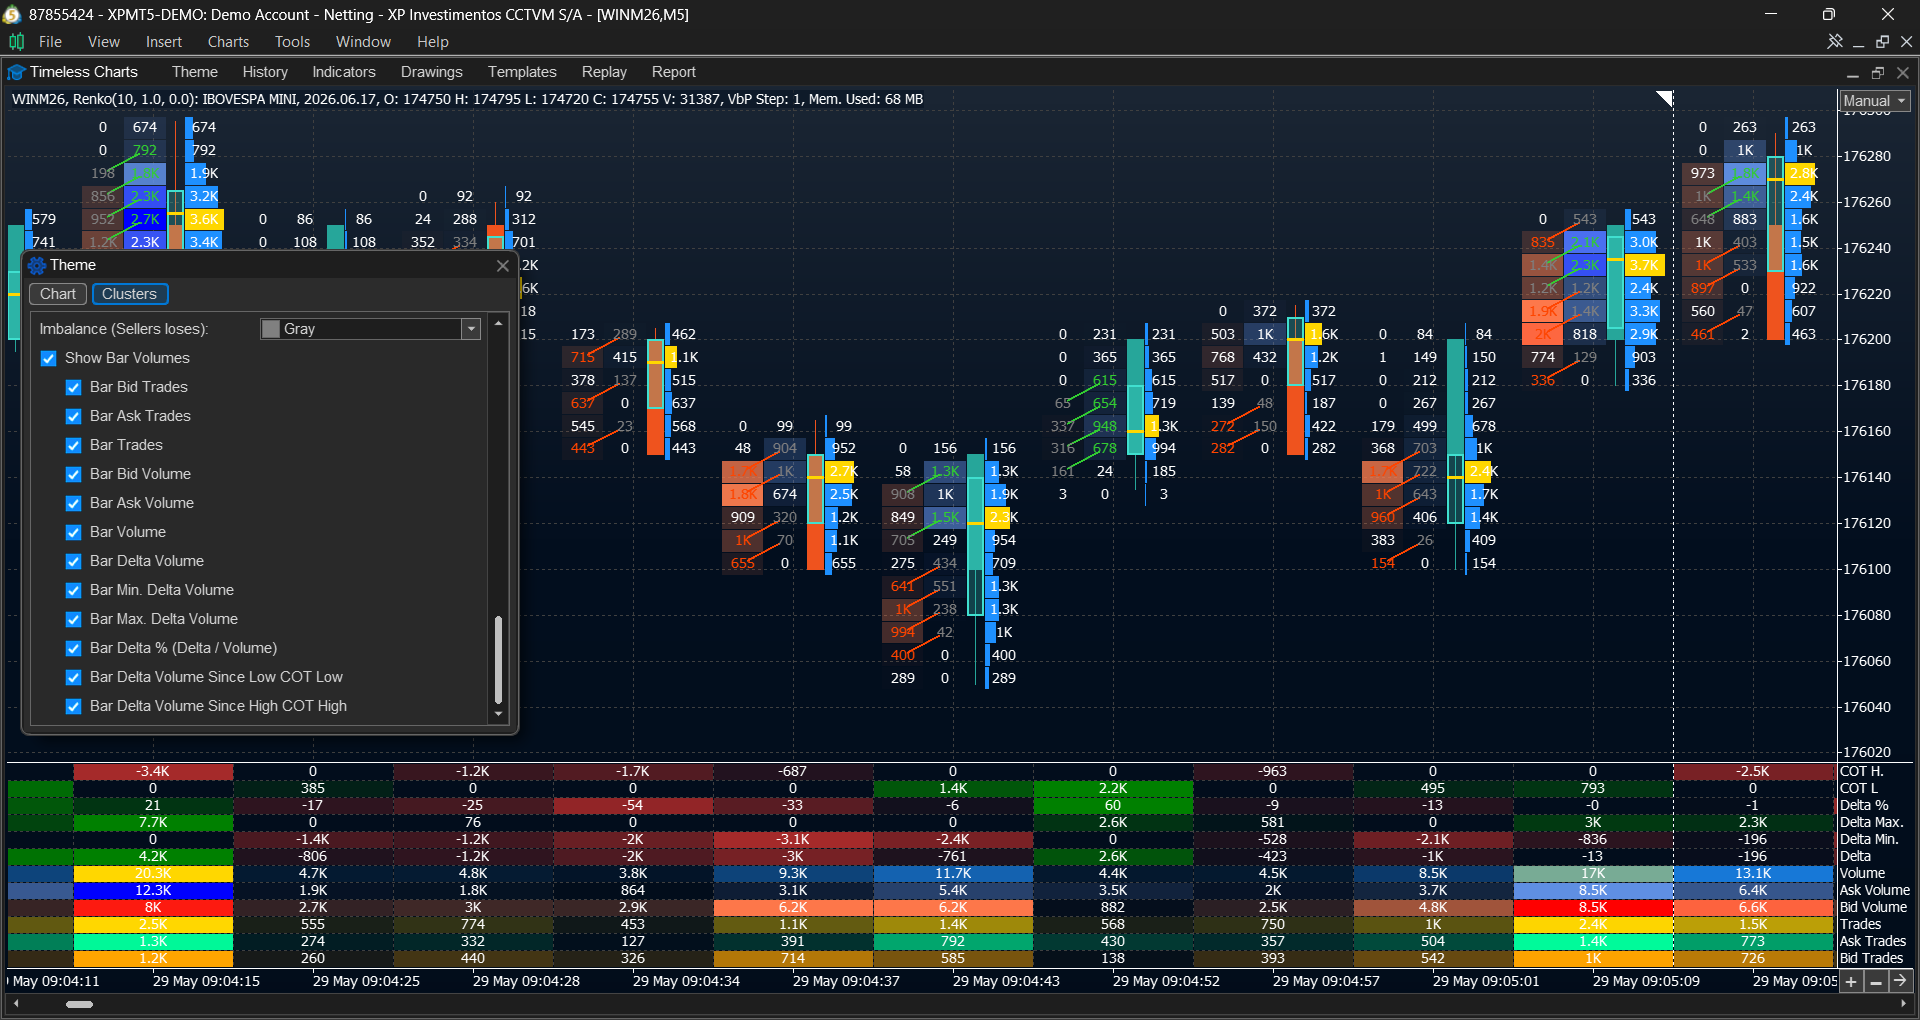Click History in Timeless Charts toolbar
Screen dimensions: 1920x1020
pyautogui.click(x=265, y=72)
